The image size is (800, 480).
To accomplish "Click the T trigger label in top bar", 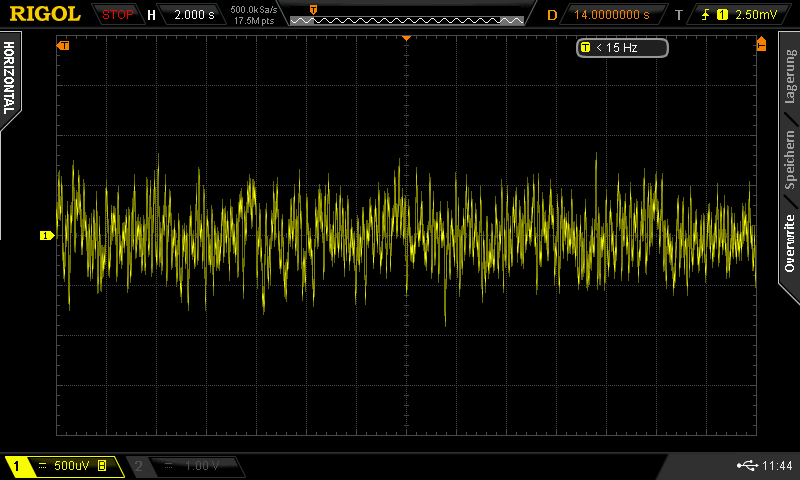I will pyautogui.click(x=679, y=15).
